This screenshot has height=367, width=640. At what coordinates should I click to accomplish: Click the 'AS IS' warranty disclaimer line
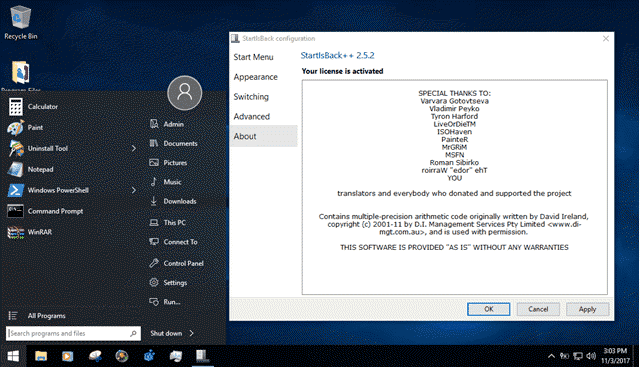pyautogui.click(x=454, y=247)
